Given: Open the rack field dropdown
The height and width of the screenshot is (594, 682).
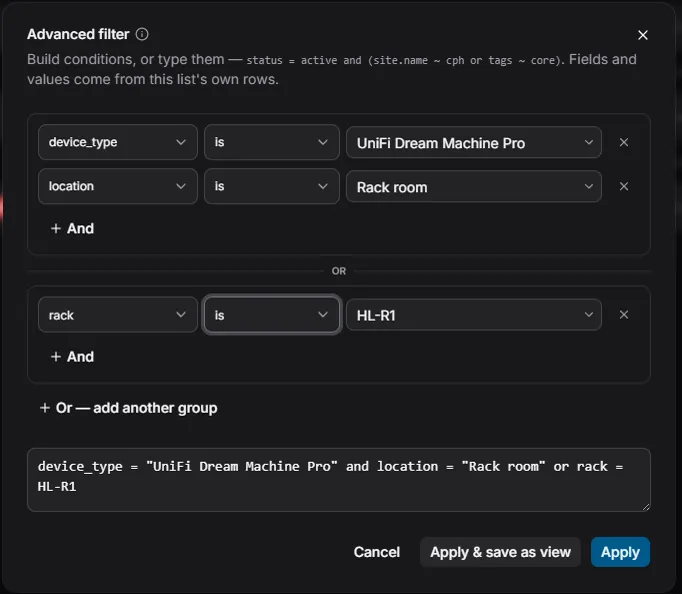Looking at the screenshot, I should [117, 314].
